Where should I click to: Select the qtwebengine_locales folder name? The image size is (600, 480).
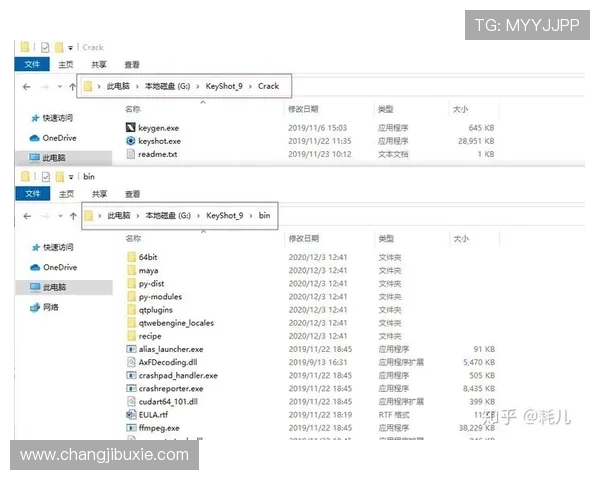tap(176, 323)
